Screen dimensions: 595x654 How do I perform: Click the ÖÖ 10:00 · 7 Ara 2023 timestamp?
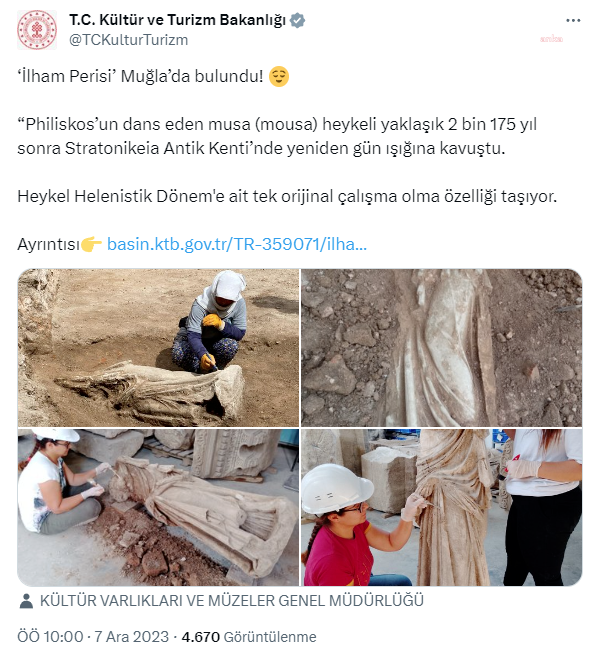(93, 637)
